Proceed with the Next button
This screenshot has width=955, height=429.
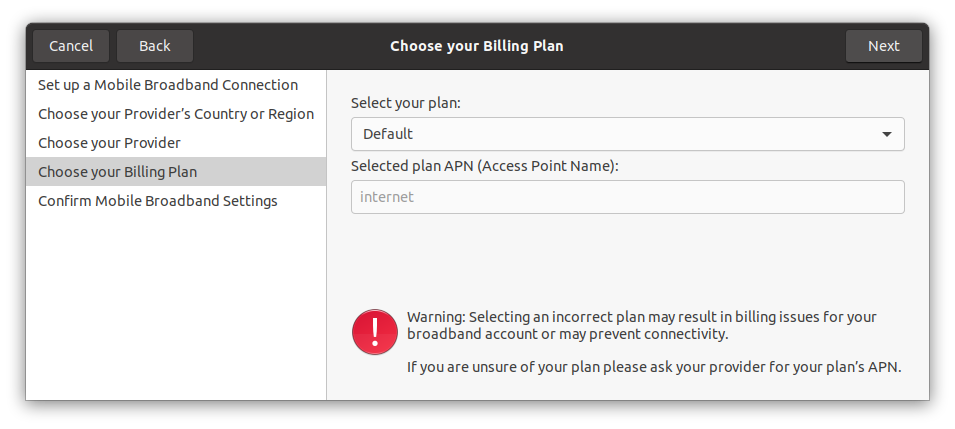884,46
